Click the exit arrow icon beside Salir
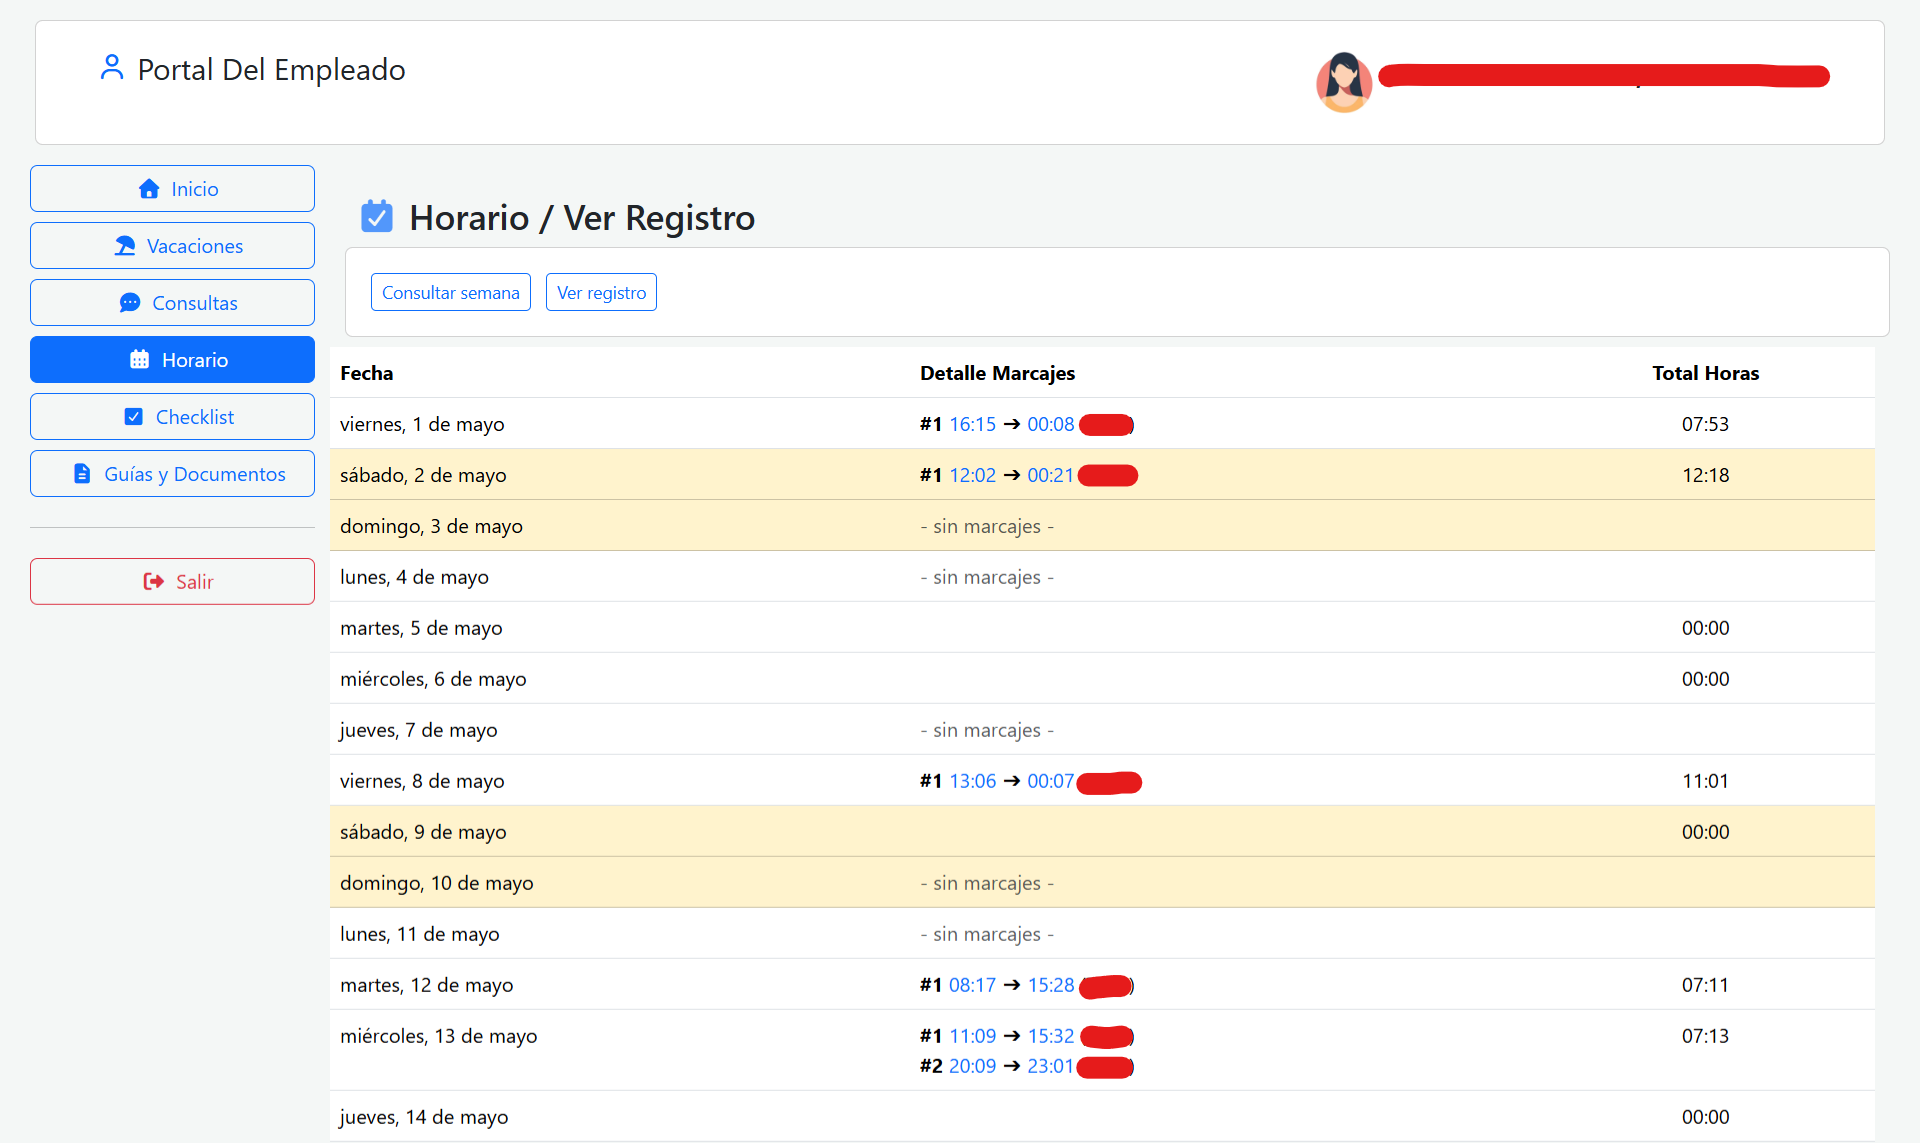 click(x=154, y=582)
